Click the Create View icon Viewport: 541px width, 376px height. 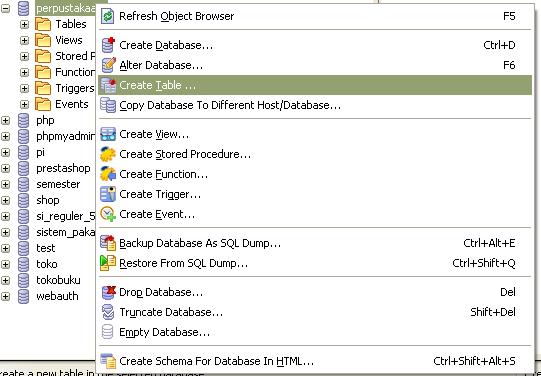(108, 134)
